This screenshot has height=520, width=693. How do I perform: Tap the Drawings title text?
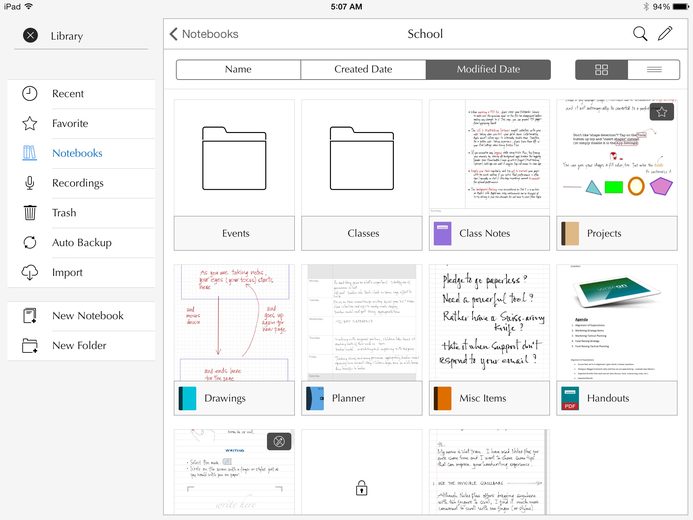point(225,398)
